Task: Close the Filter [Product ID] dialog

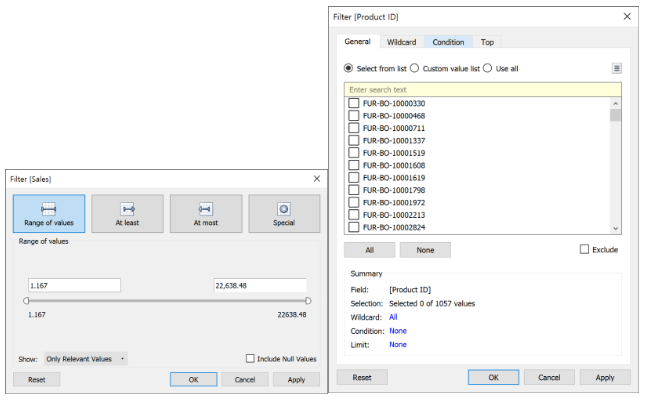Action: pos(627,16)
